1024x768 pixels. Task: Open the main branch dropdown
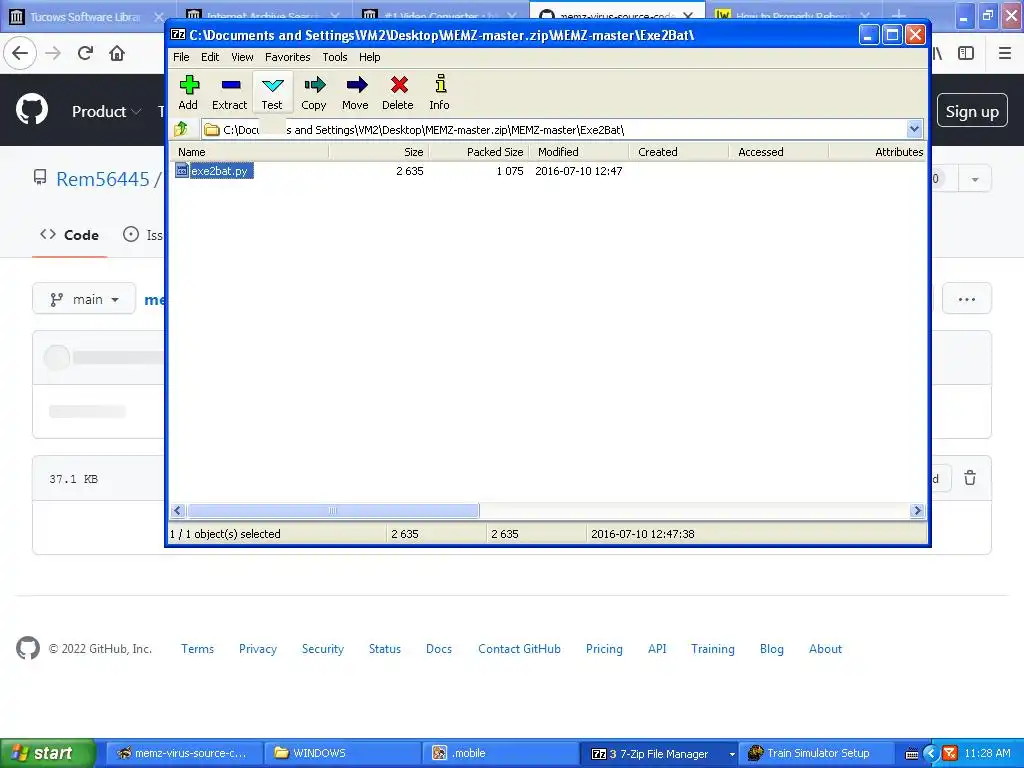tap(84, 299)
